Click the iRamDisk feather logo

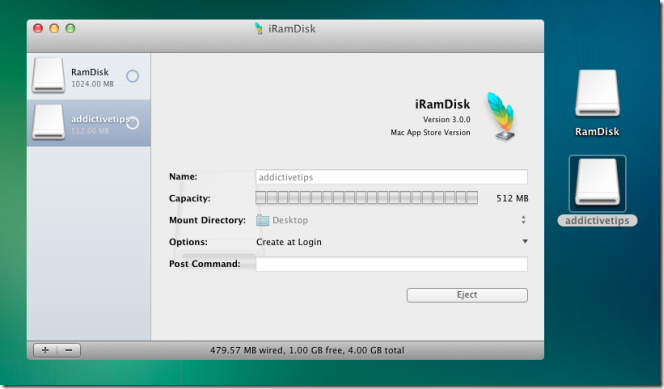(x=501, y=117)
